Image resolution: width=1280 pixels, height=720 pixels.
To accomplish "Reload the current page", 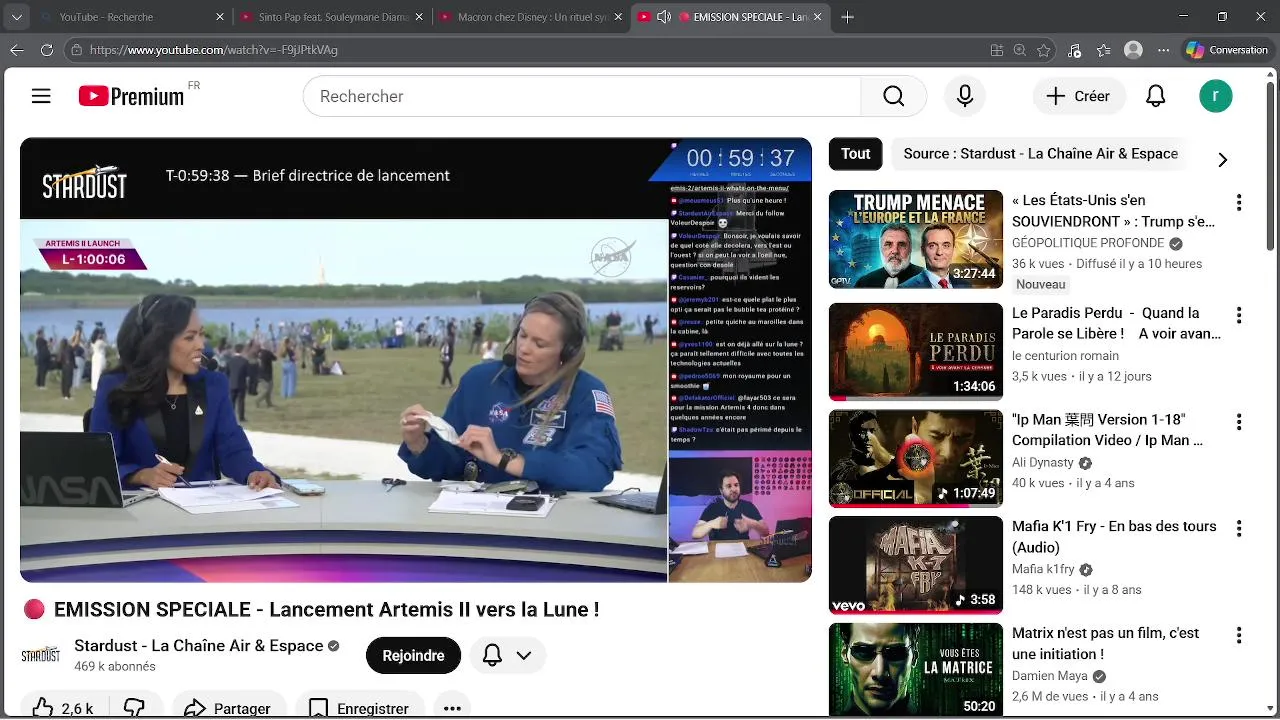I will coord(46,50).
